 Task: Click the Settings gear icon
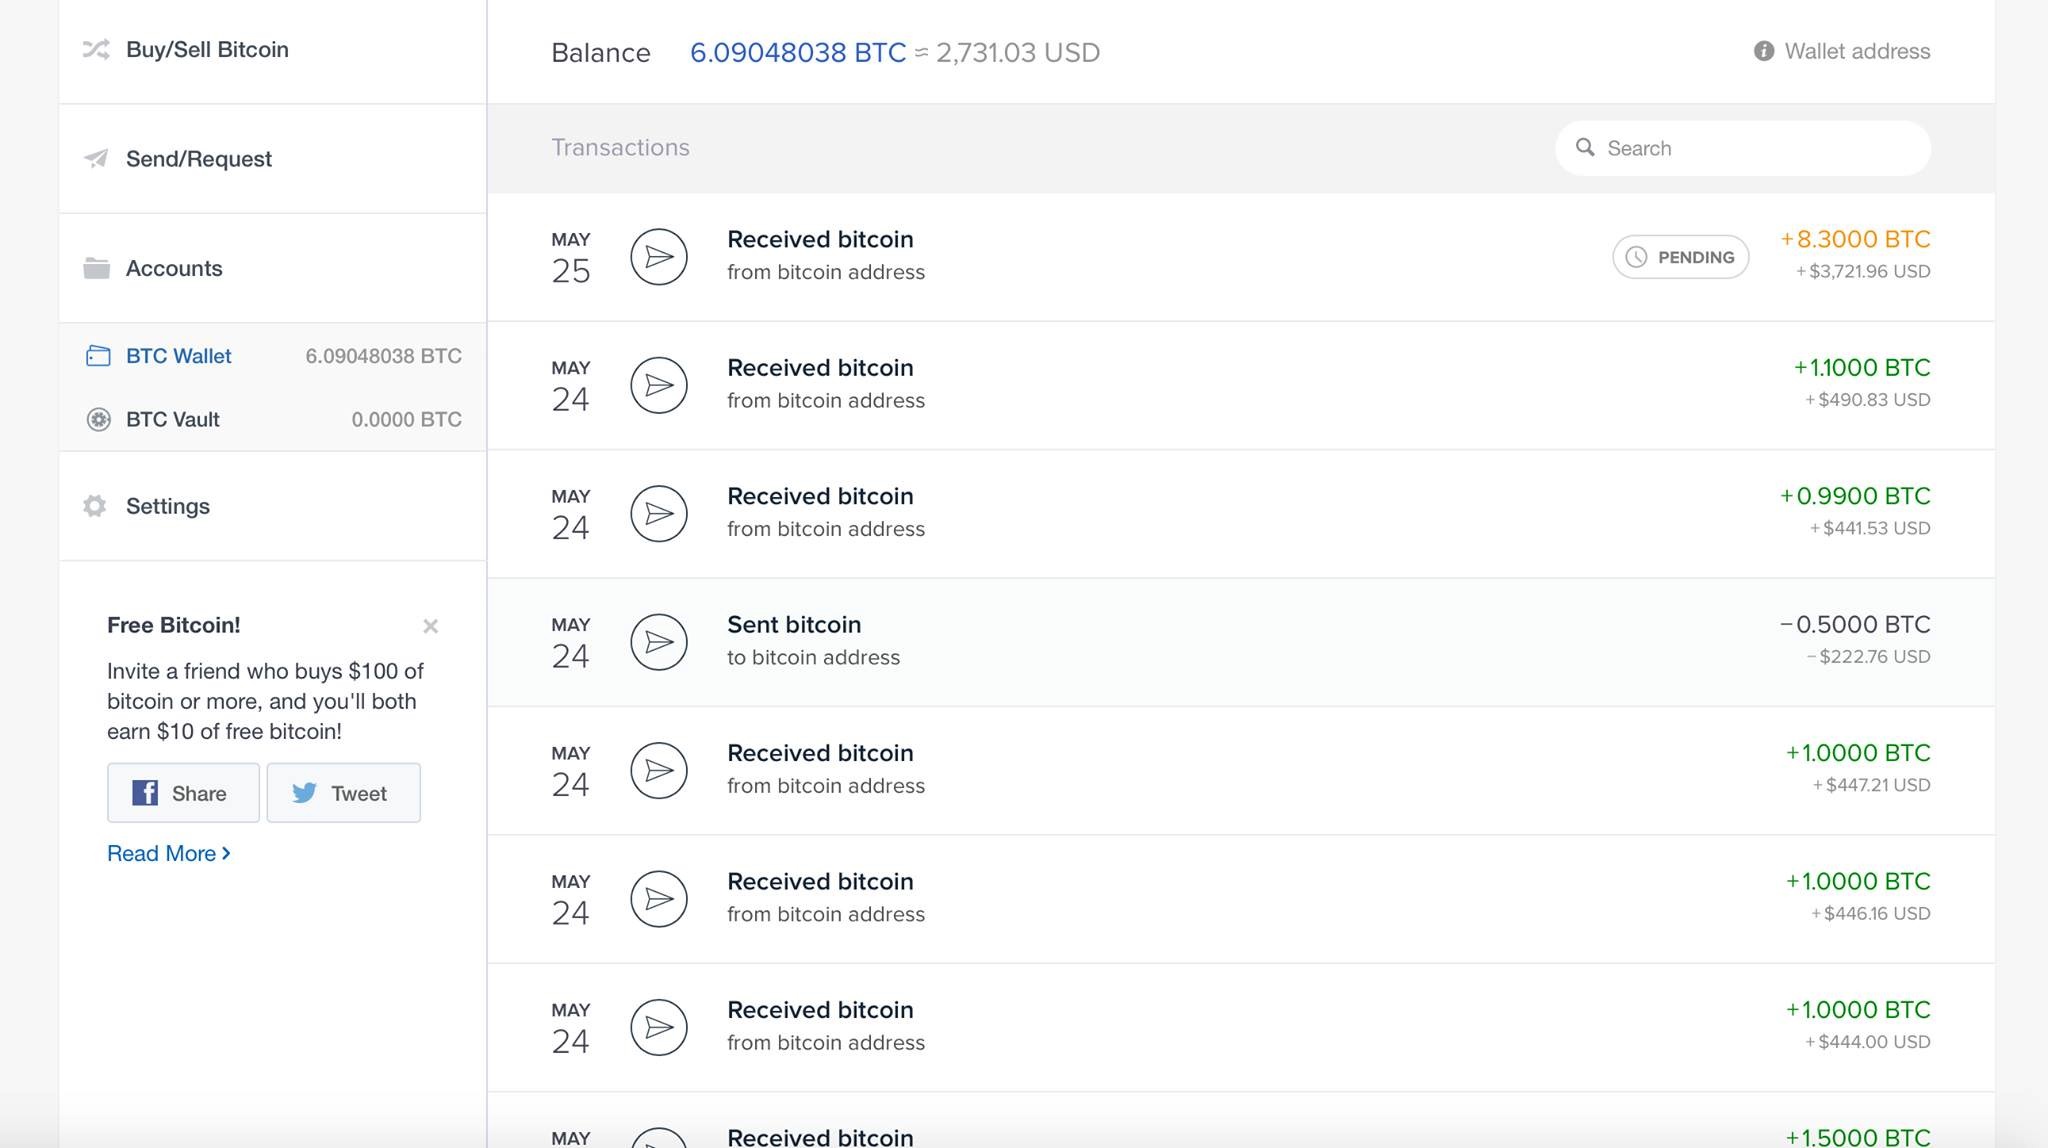(x=95, y=506)
